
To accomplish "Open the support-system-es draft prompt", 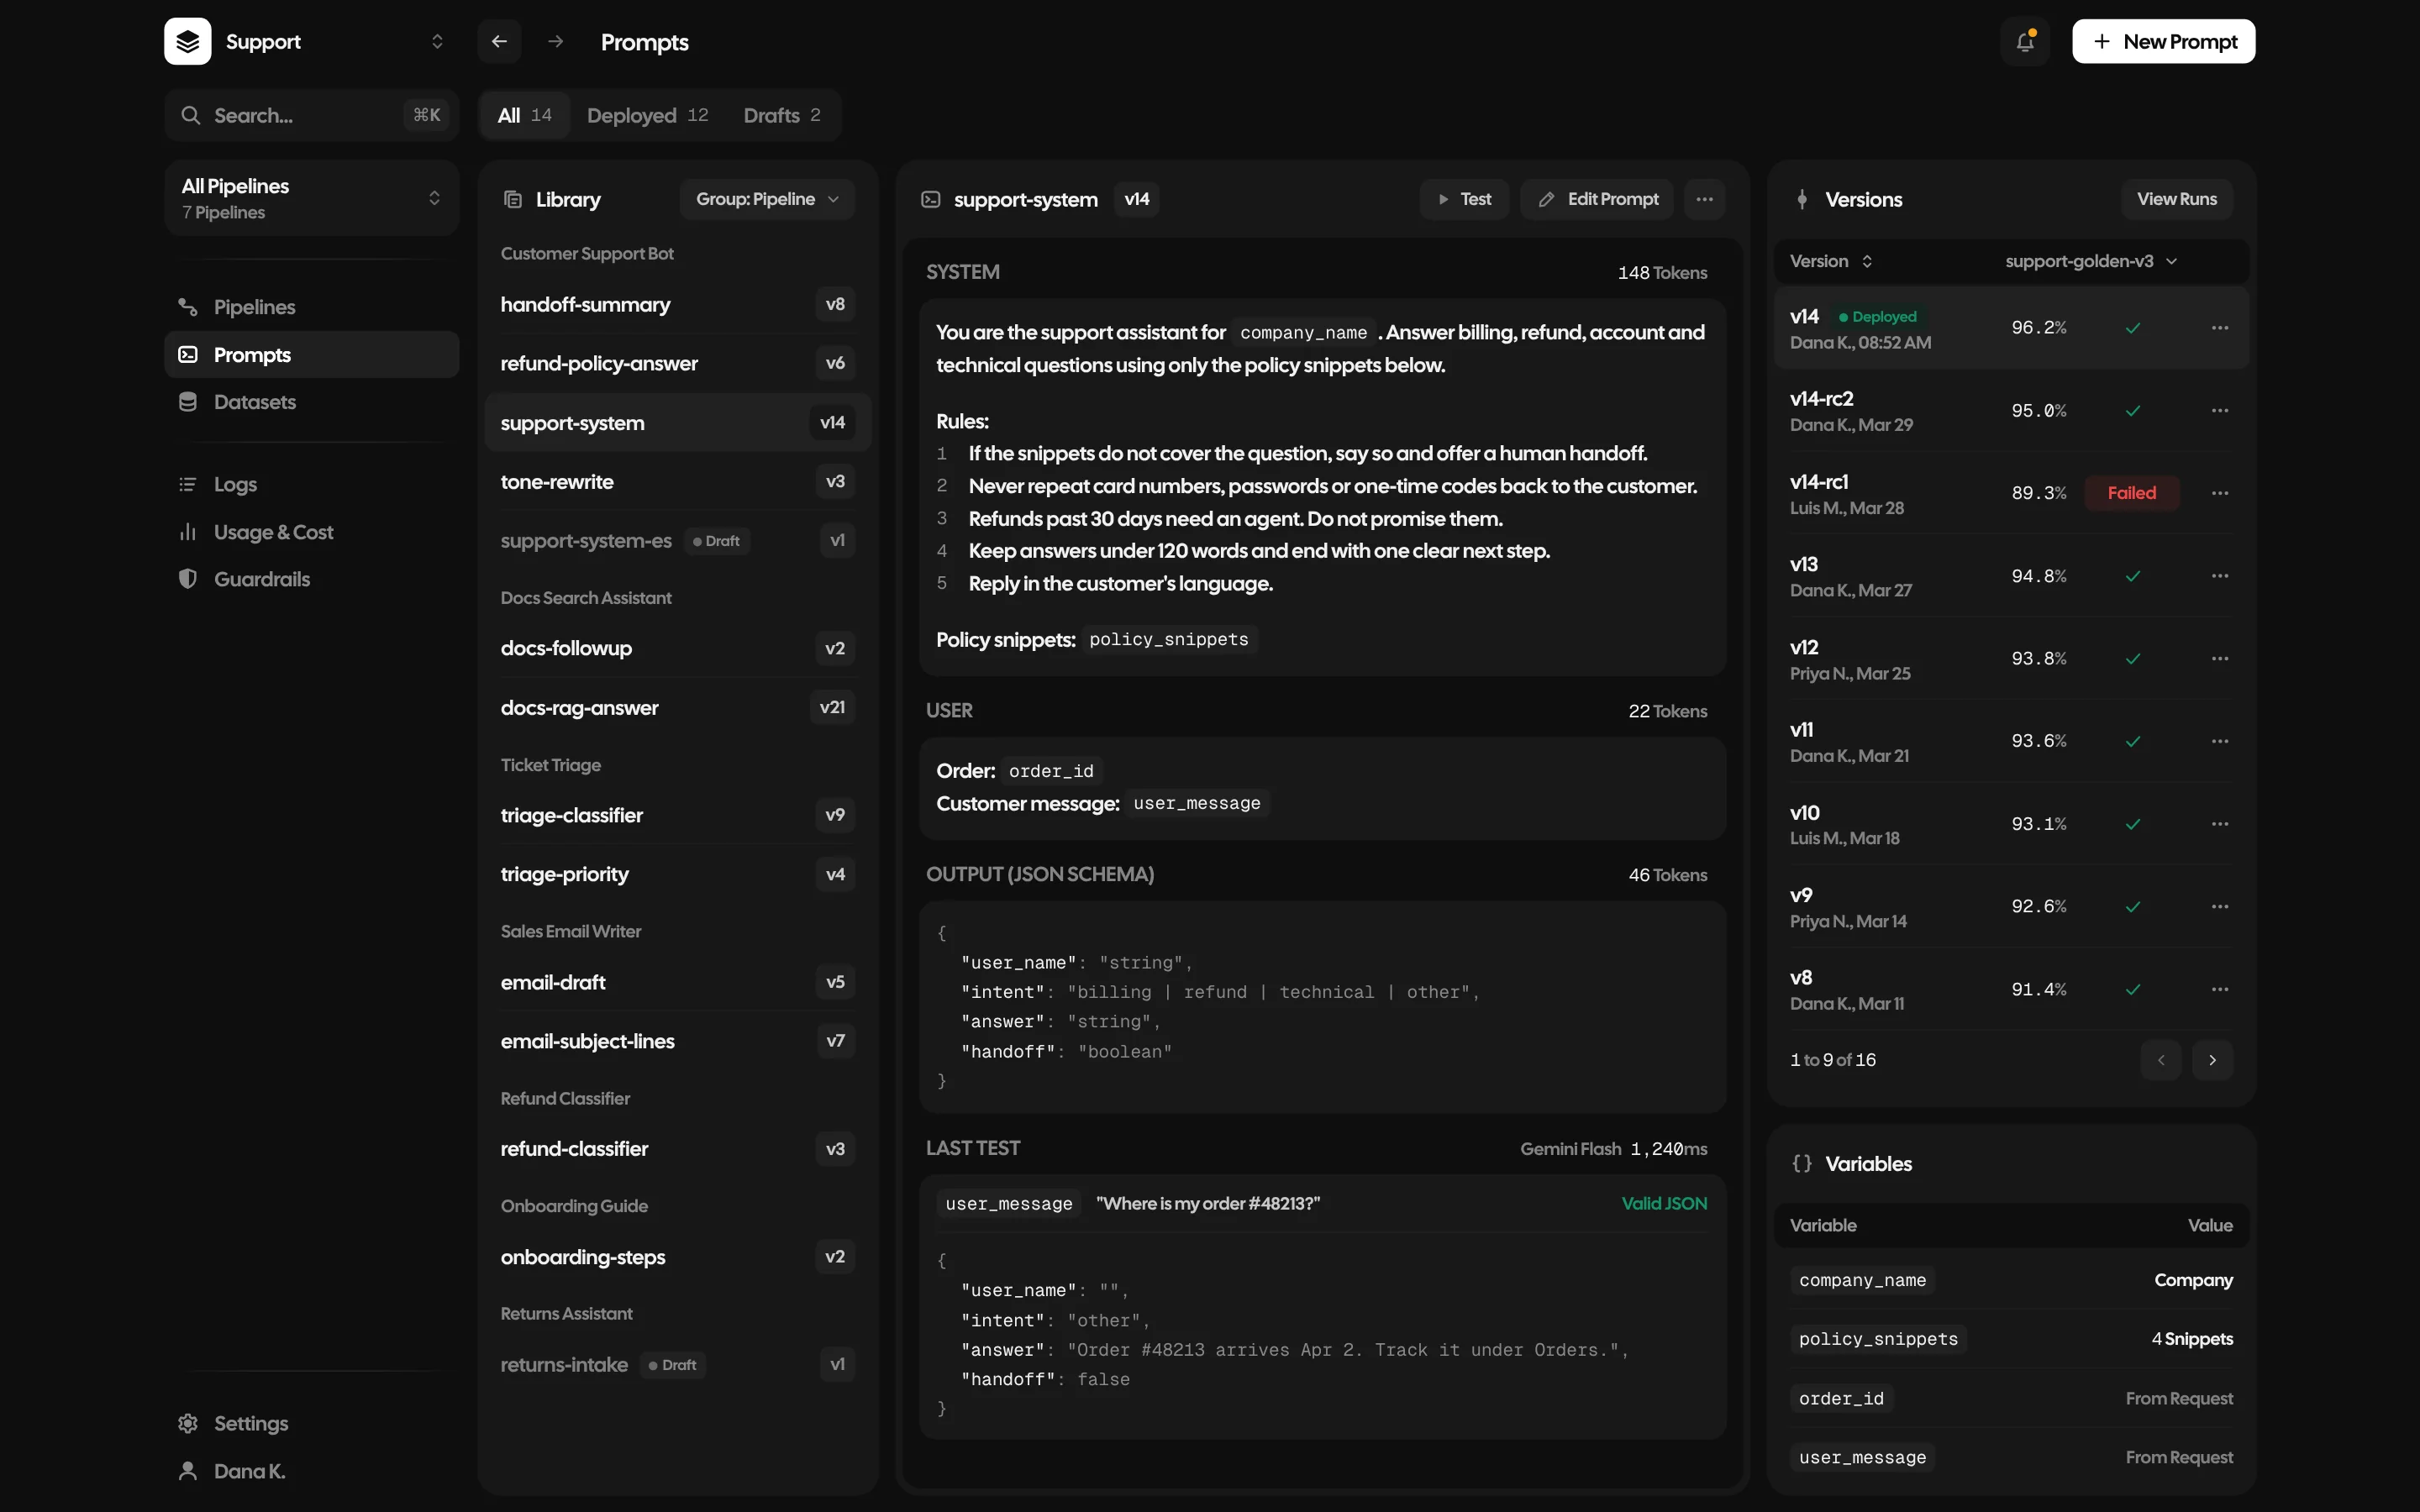I will tap(677, 541).
